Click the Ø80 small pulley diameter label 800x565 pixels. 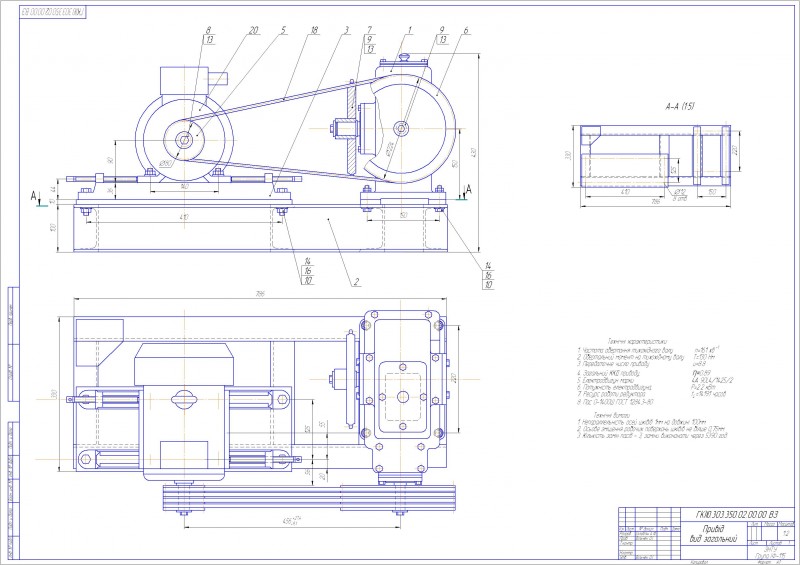(165, 163)
